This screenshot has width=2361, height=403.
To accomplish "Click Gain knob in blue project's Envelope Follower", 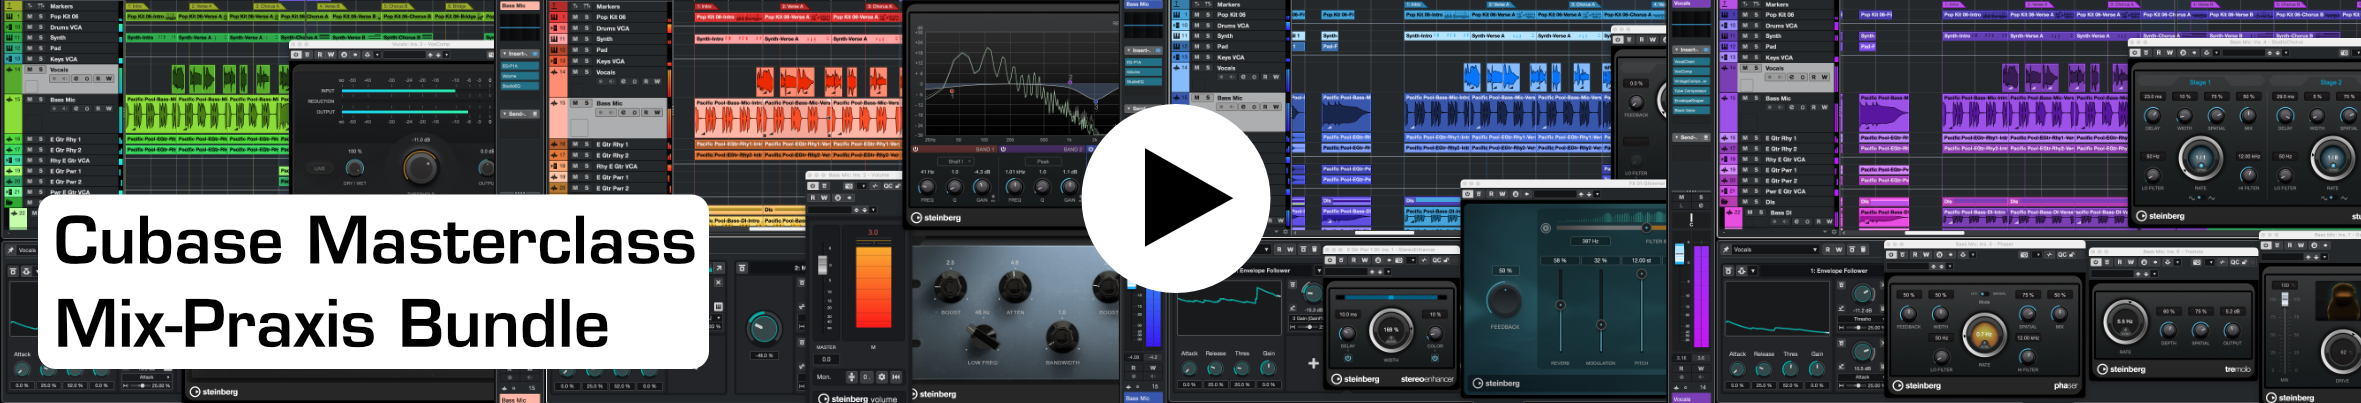I will pyautogui.click(x=1268, y=369).
